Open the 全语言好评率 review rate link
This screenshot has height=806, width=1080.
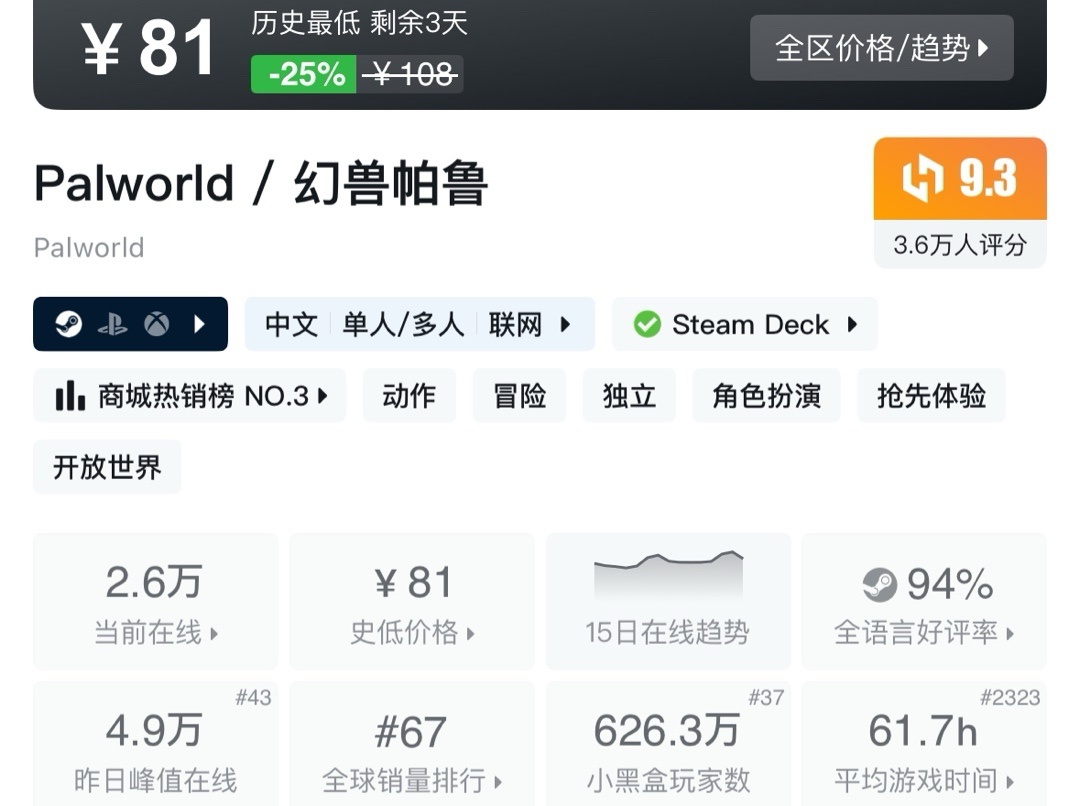(x=924, y=632)
